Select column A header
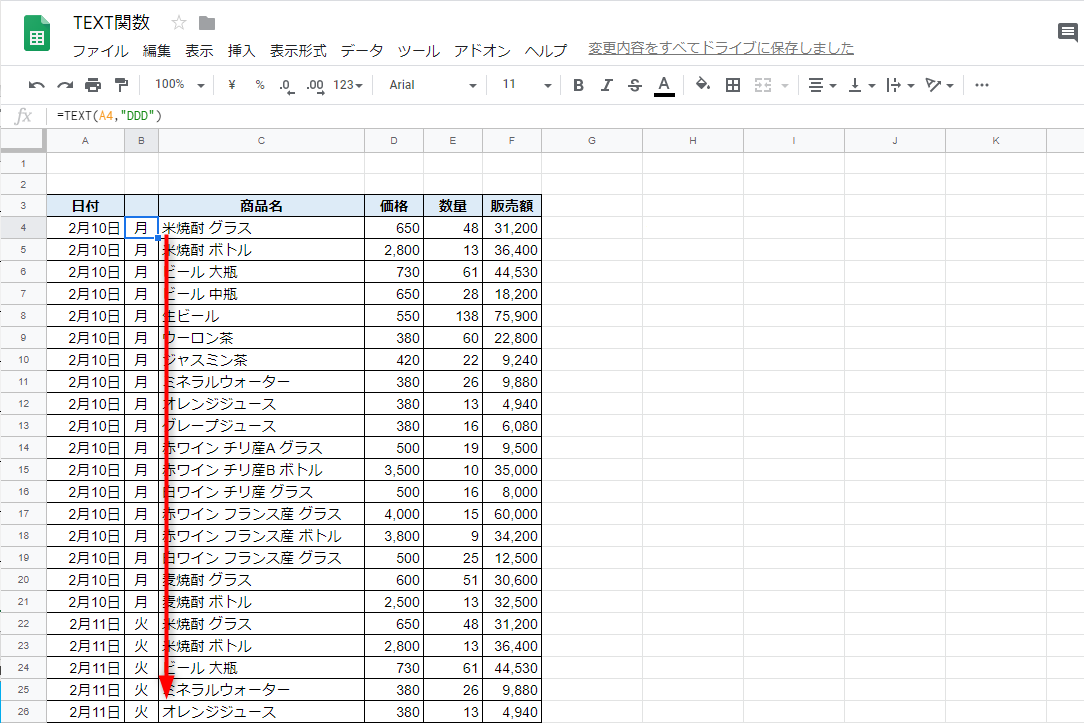1084x723 pixels. coord(85,140)
